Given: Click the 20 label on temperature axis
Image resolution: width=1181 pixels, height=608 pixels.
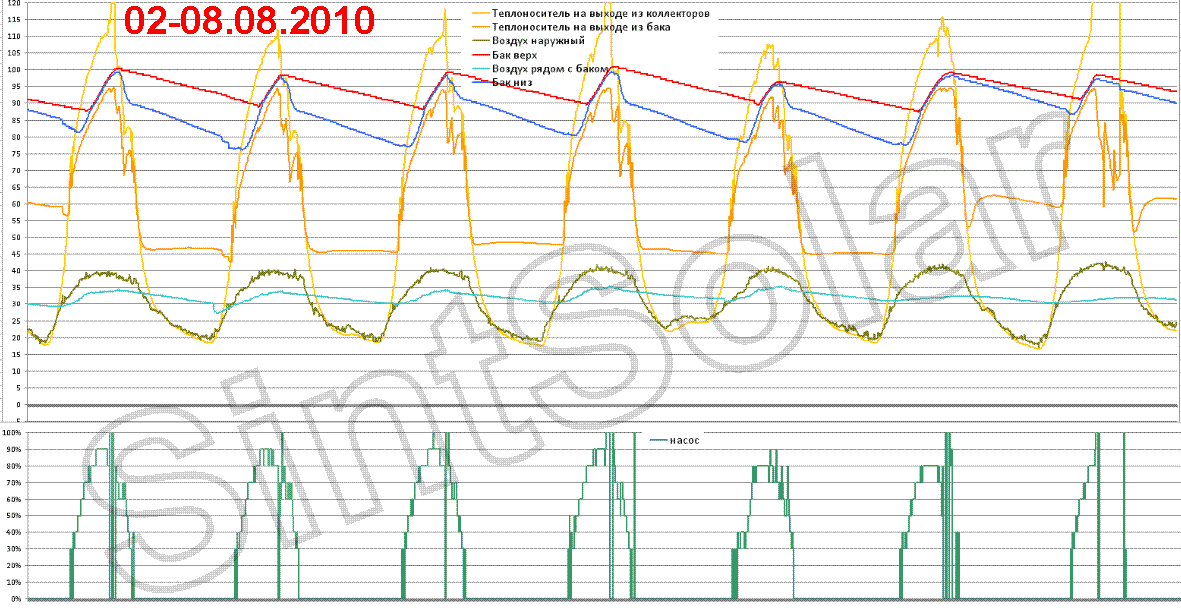Looking at the screenshot, I should point(17,338).
